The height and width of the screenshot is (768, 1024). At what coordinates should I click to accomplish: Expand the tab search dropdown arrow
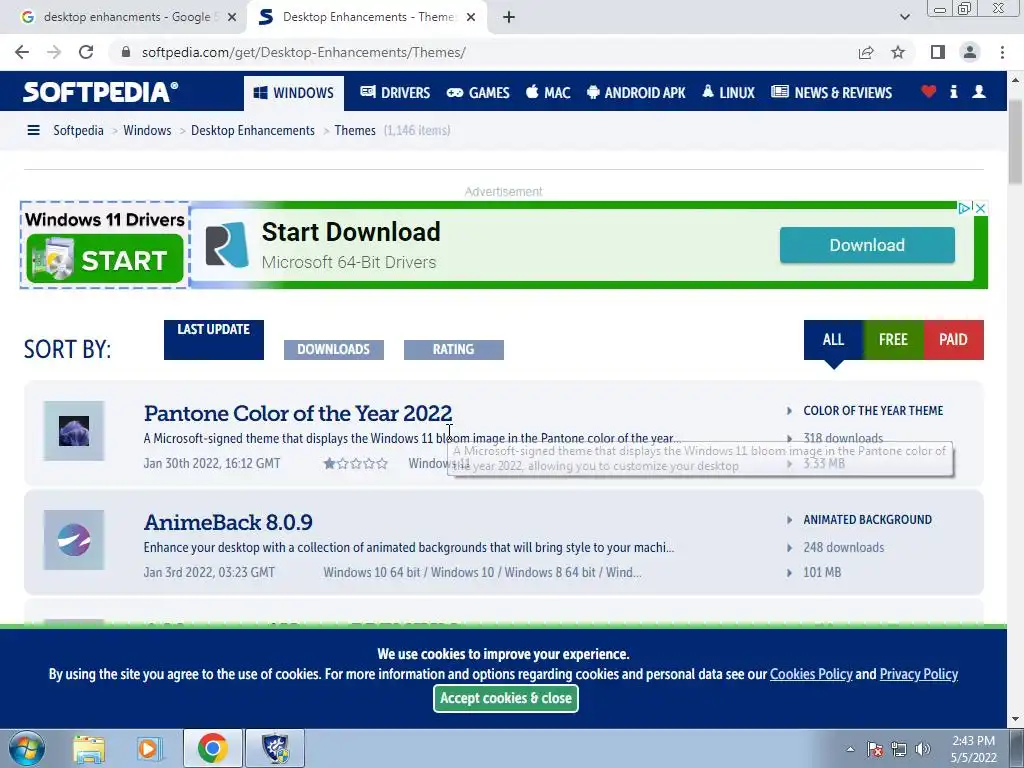coord(904,17)
